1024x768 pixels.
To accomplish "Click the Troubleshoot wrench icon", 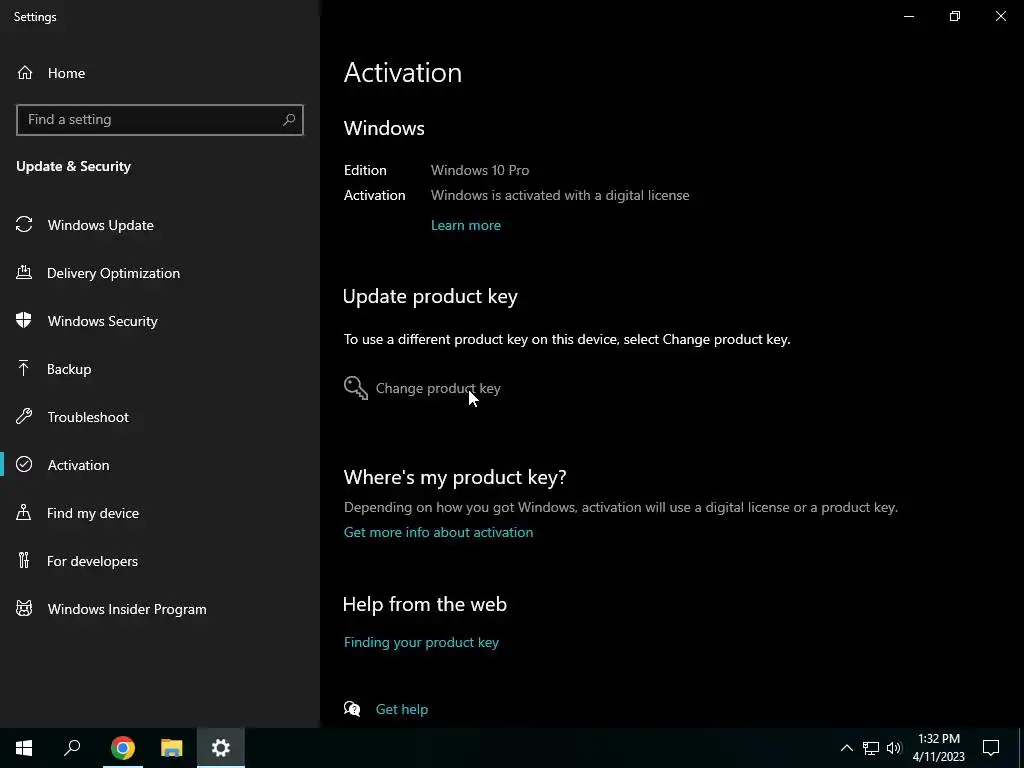I will 24,416.
